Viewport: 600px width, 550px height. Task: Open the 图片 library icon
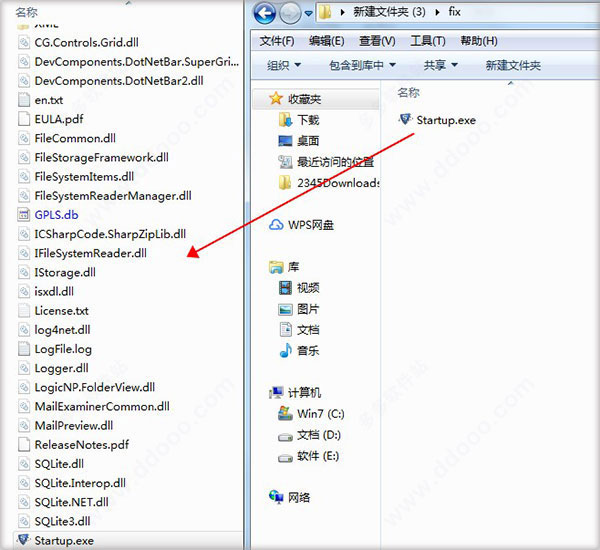[285, 309]
